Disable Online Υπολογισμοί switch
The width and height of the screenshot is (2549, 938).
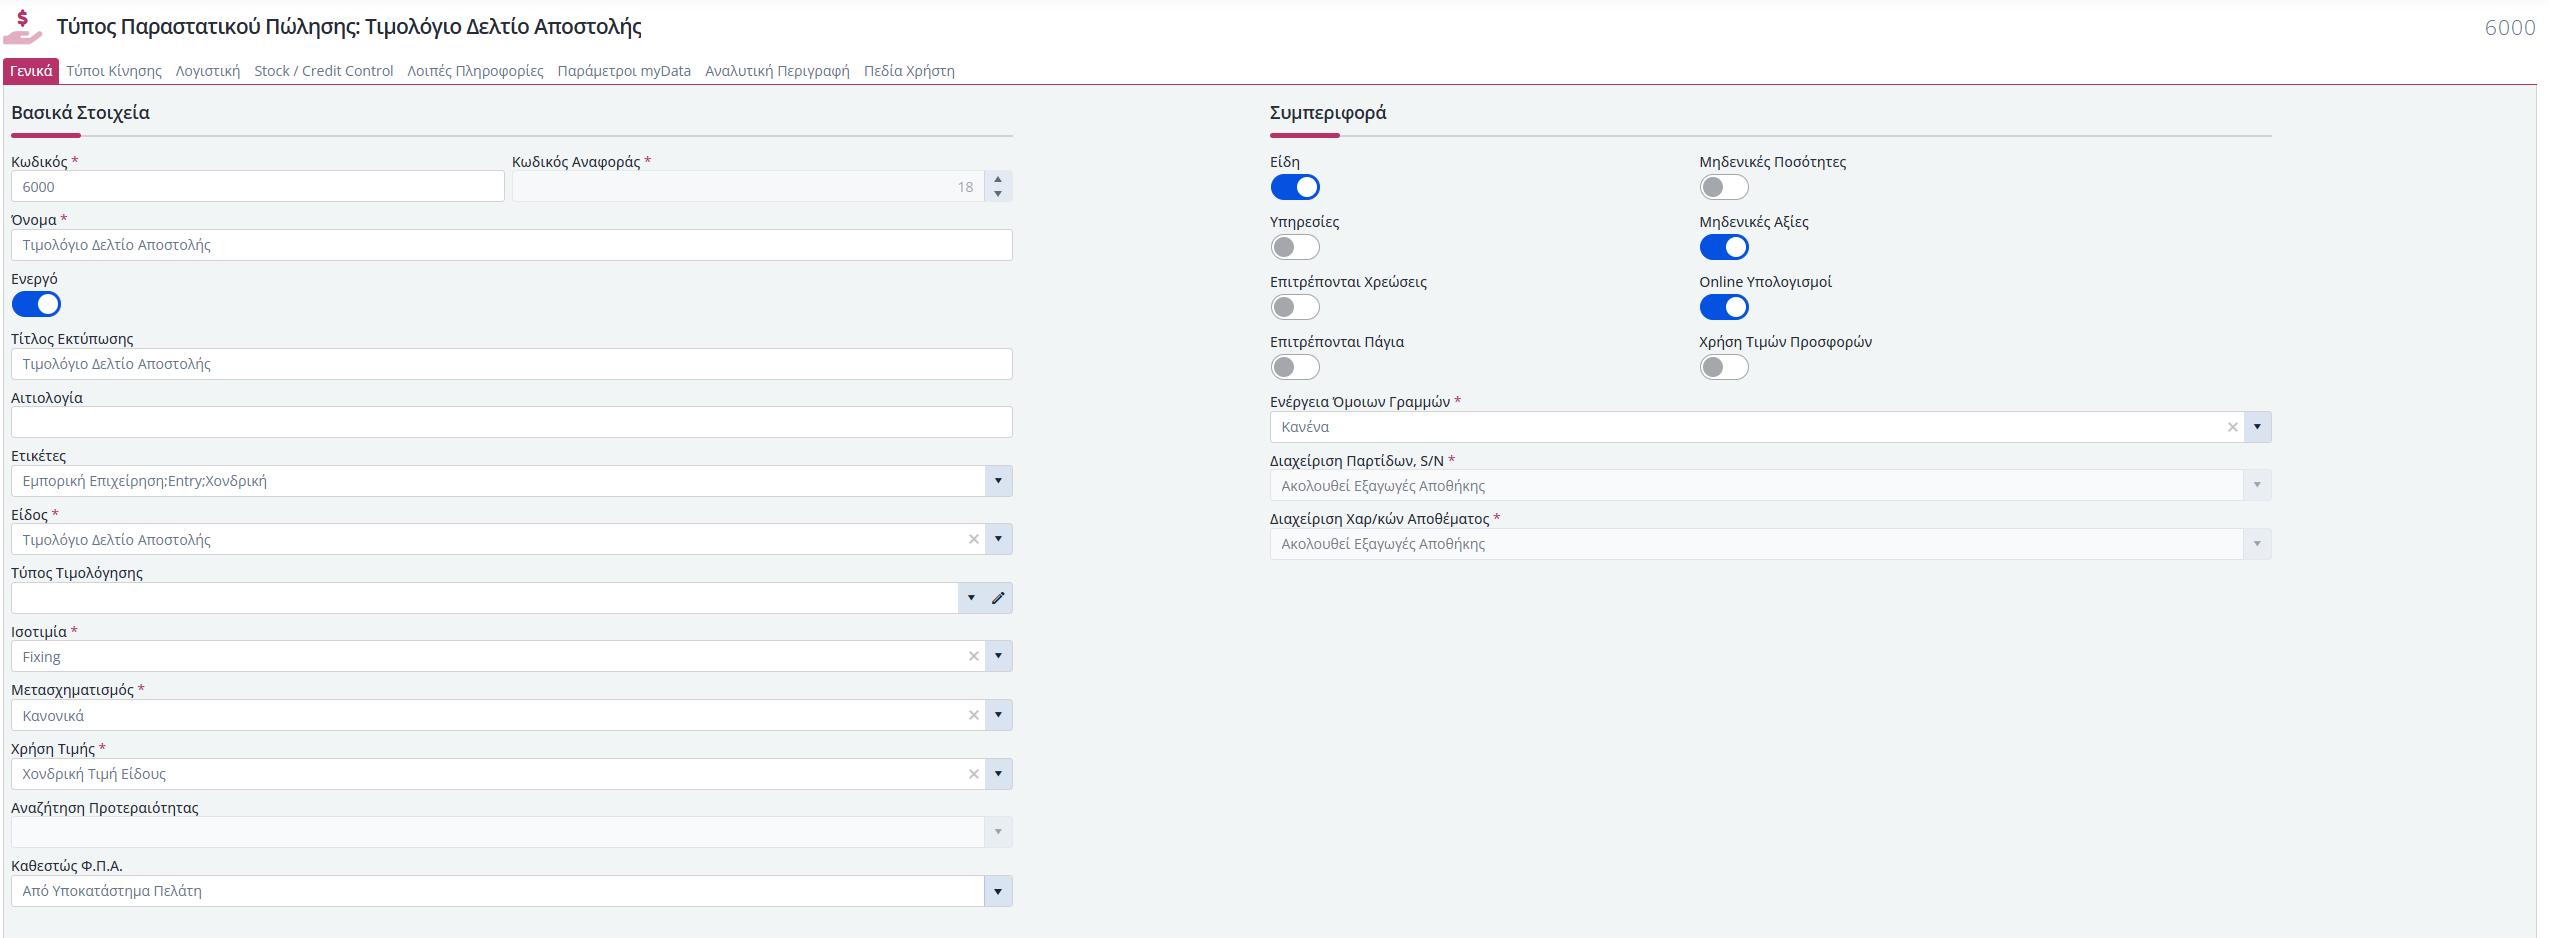[1724, 307]
